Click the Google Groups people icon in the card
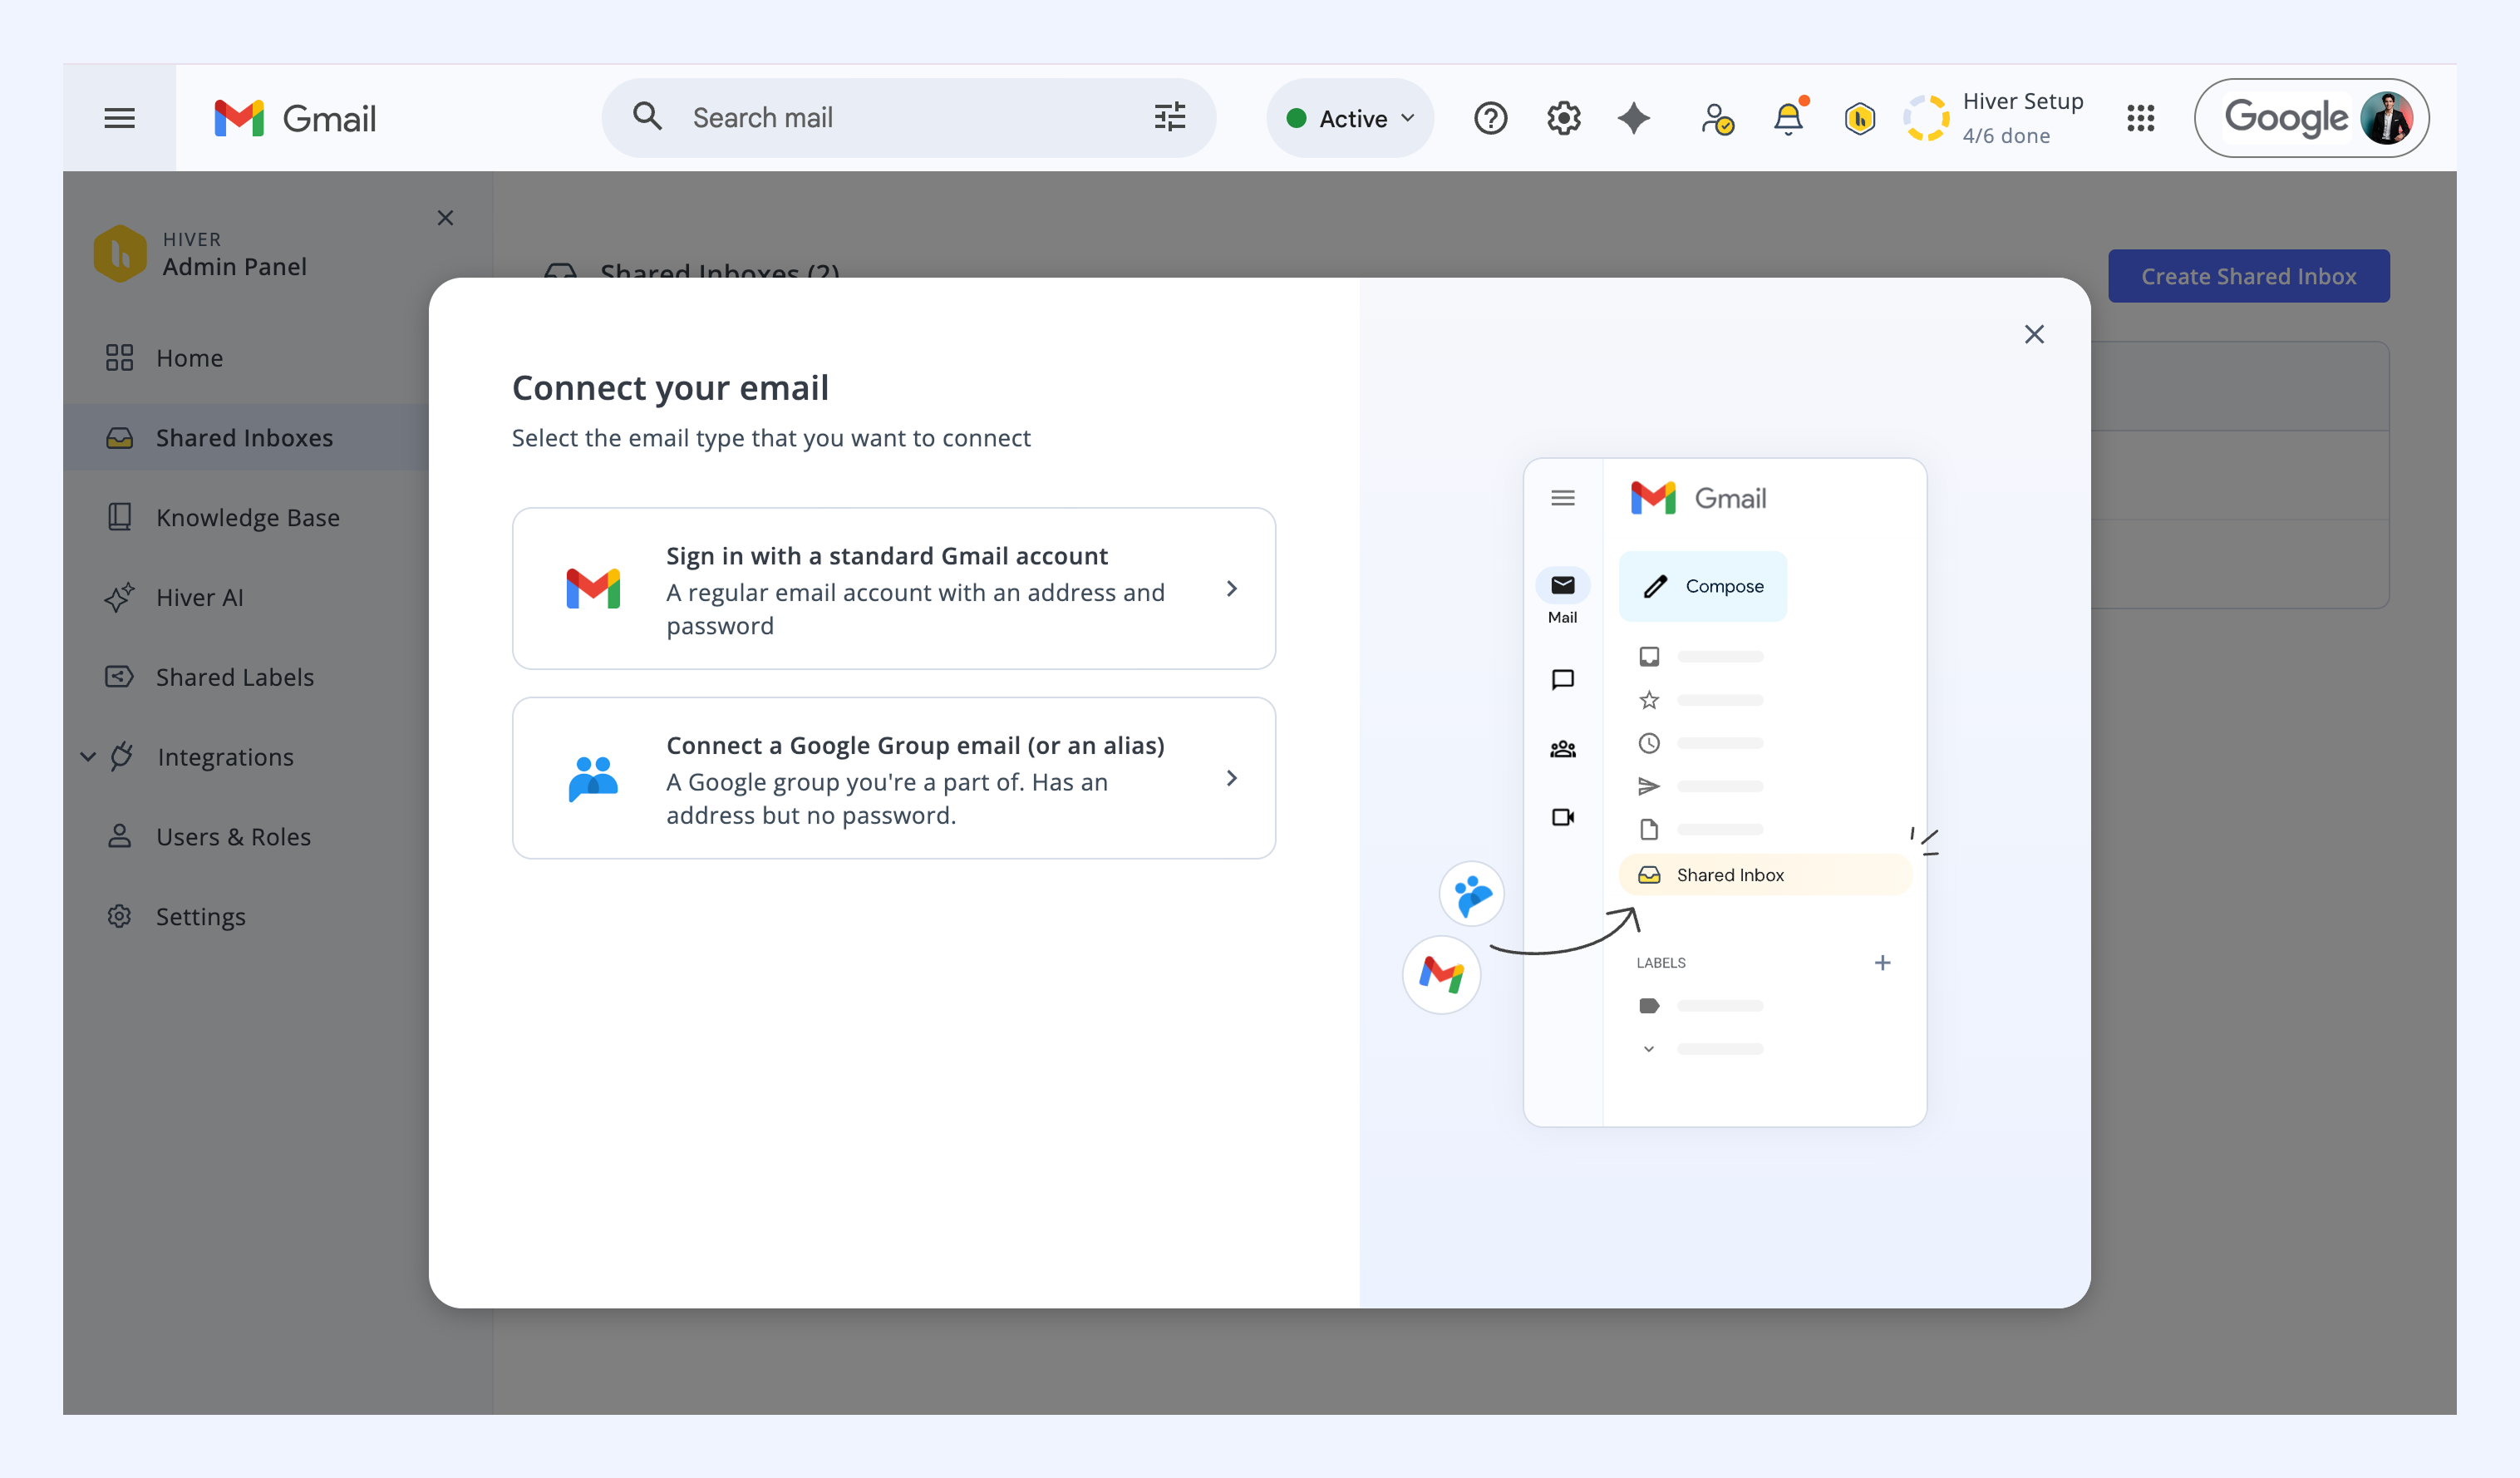Viewport: 2520px width, 1478px height. [x=593, y=779]
